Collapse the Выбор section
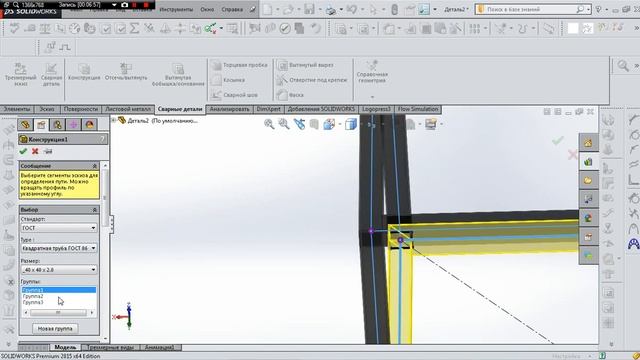The image size is (640, 360). pos(95,210)
